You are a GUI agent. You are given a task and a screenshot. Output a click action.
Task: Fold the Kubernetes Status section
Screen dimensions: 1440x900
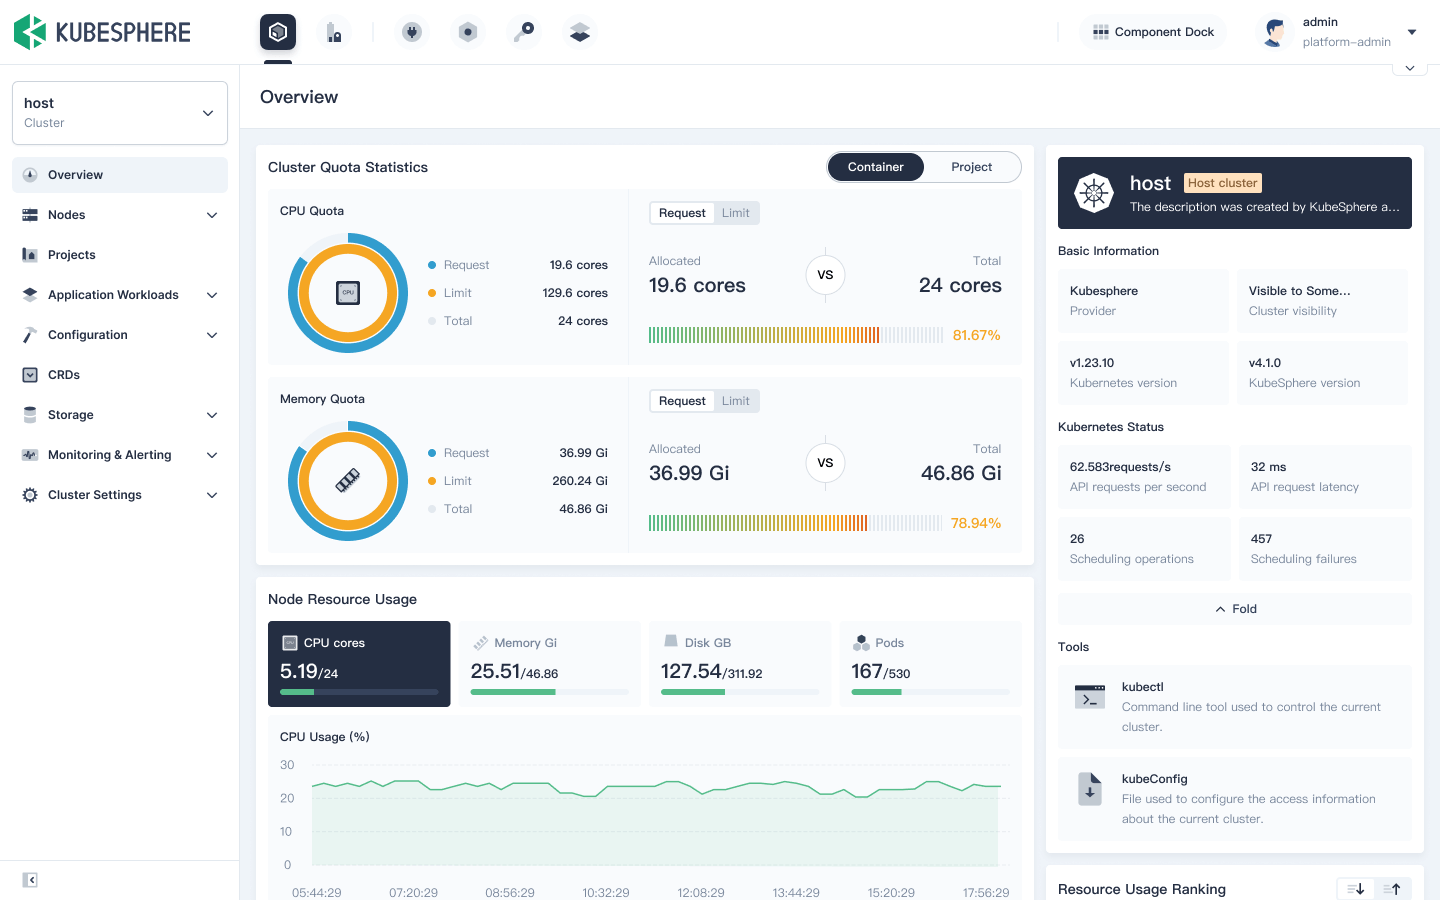click(1235, 609)
